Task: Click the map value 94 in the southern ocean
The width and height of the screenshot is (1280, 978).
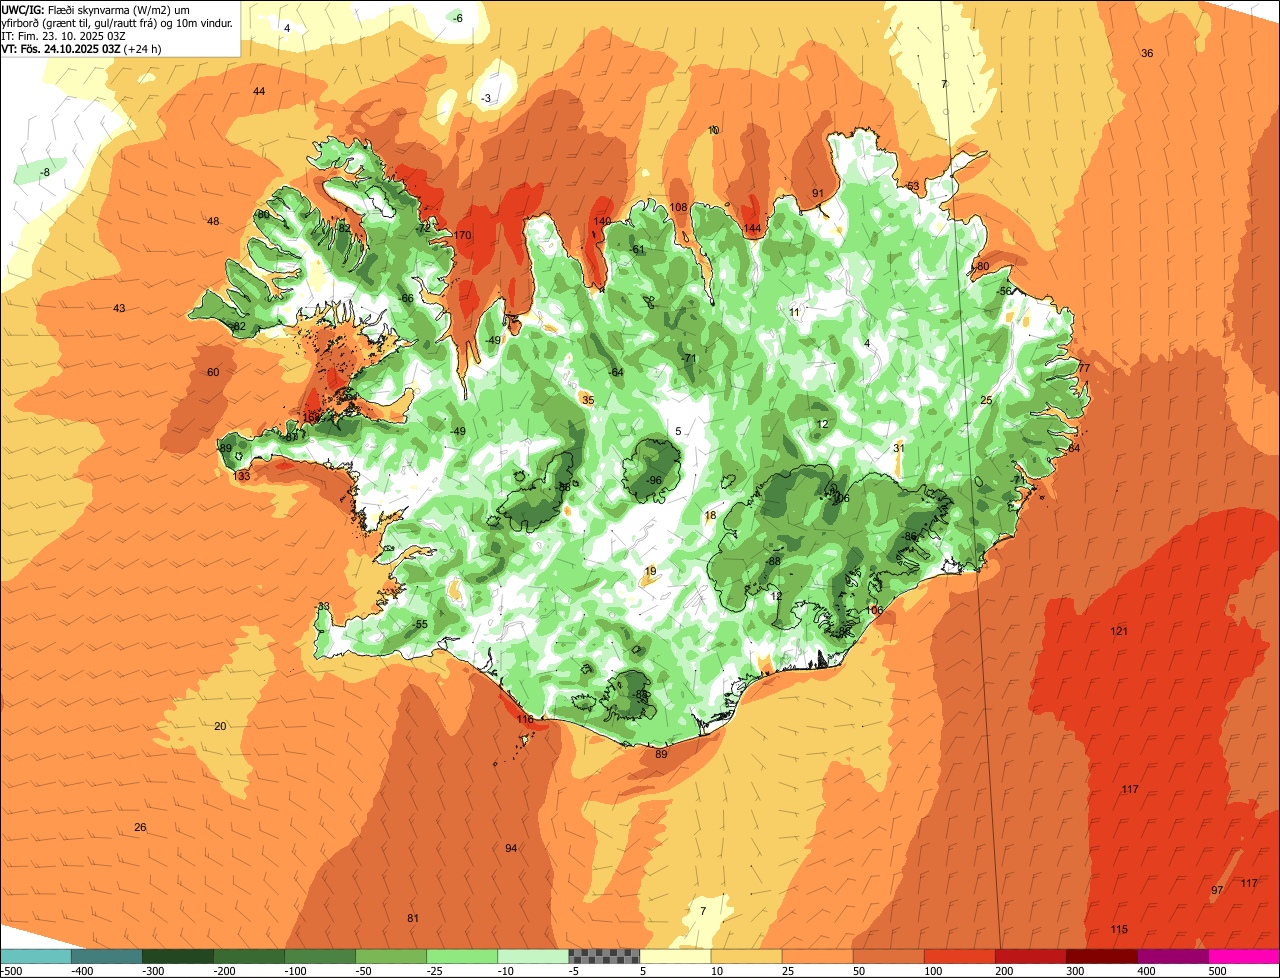Action: (x=511, y=848)
